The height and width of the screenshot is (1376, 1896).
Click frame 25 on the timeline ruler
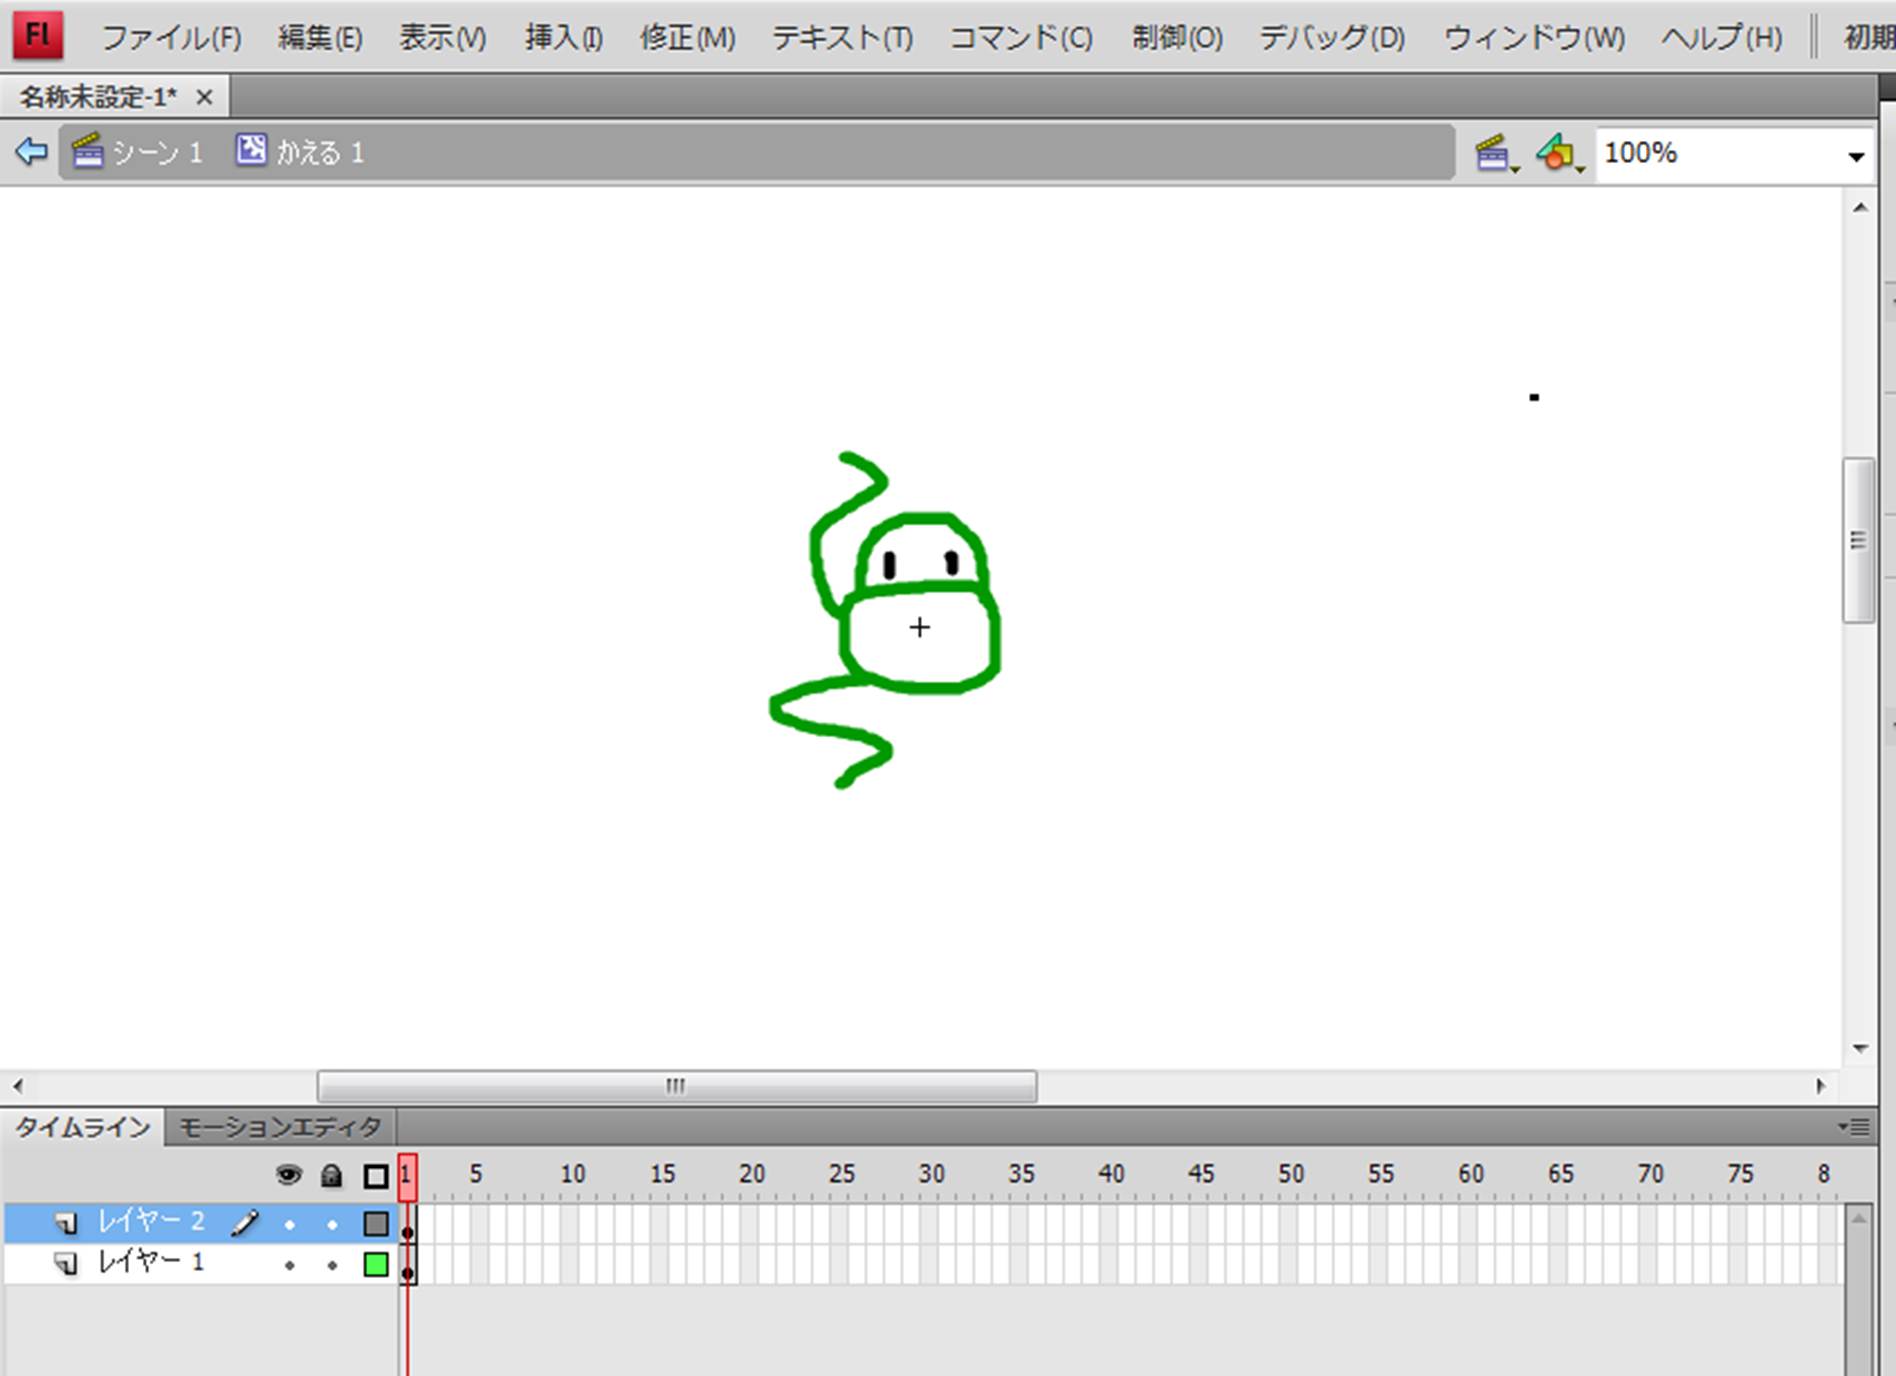[841, 1174]
